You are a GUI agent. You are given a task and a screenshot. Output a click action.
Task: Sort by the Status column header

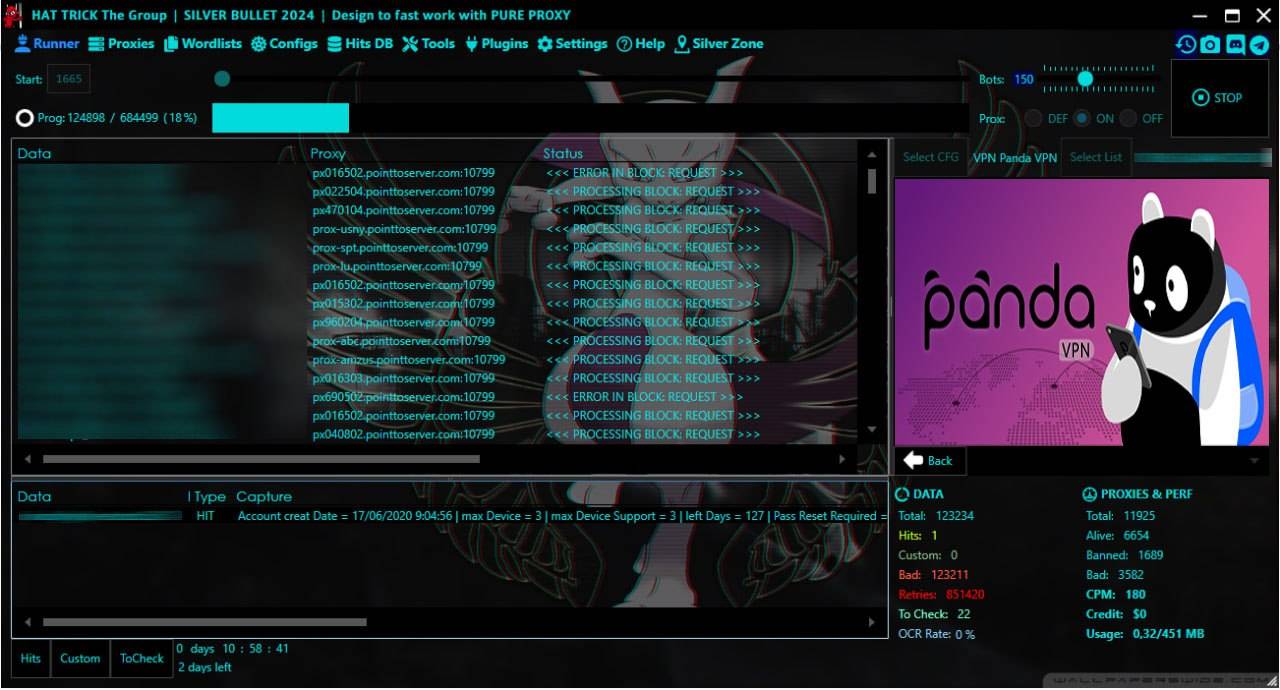(x=563, y=153)
